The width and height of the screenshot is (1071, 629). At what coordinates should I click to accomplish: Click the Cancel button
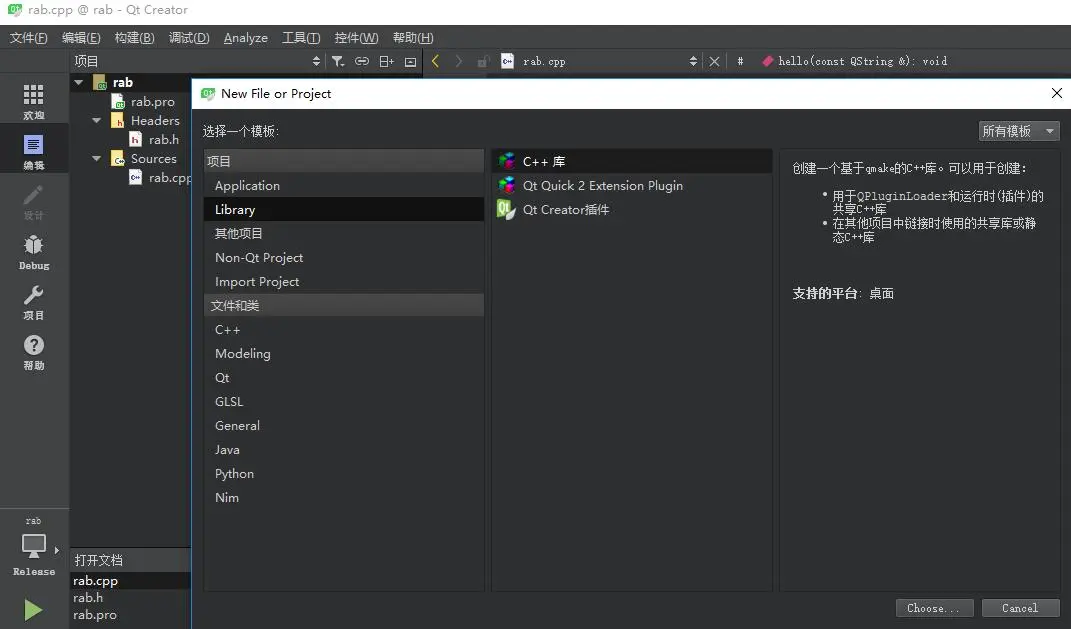pos(1020,608)
